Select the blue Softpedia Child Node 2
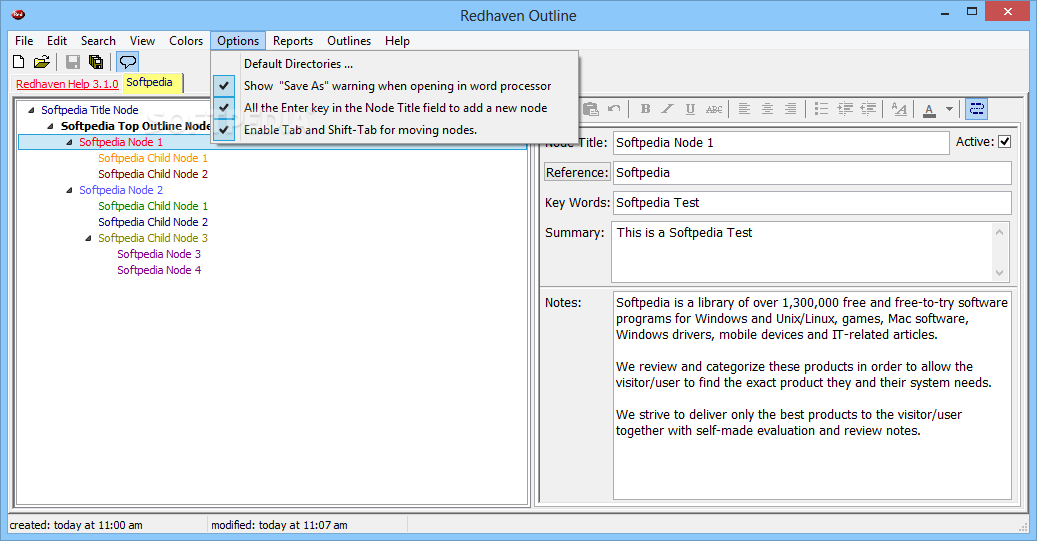This screenshot has height=541, width=1037. 153,222
